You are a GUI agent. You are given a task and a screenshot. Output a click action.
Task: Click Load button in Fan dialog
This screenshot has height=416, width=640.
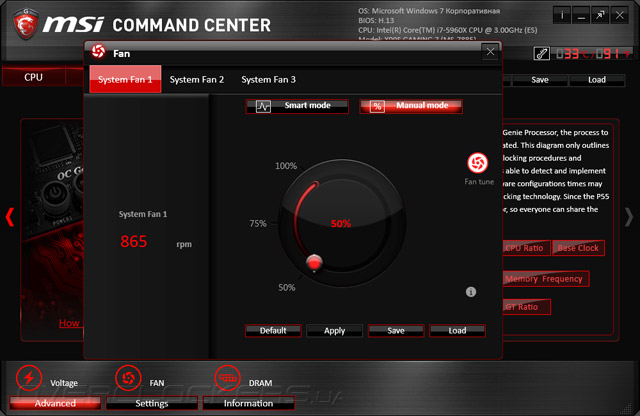click(457, 331)
